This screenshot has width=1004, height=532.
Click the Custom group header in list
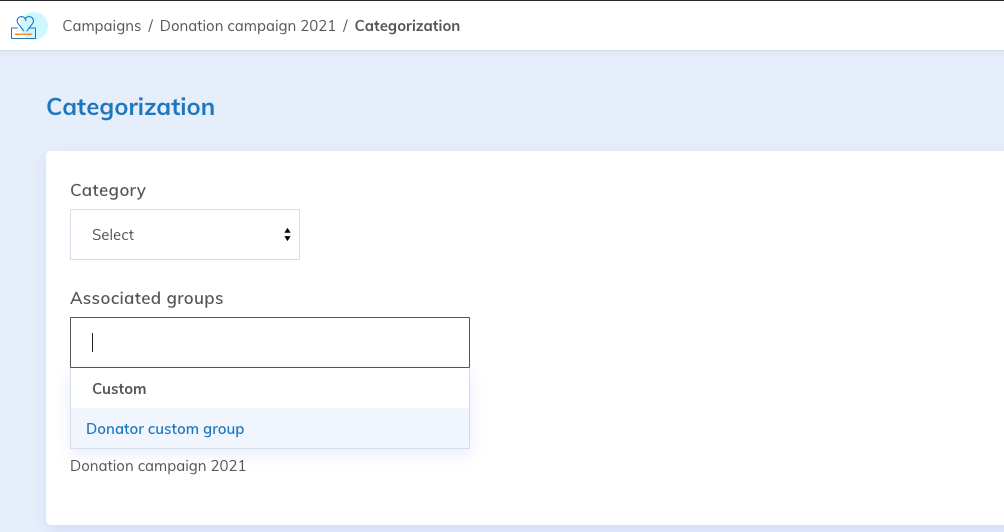119,389
